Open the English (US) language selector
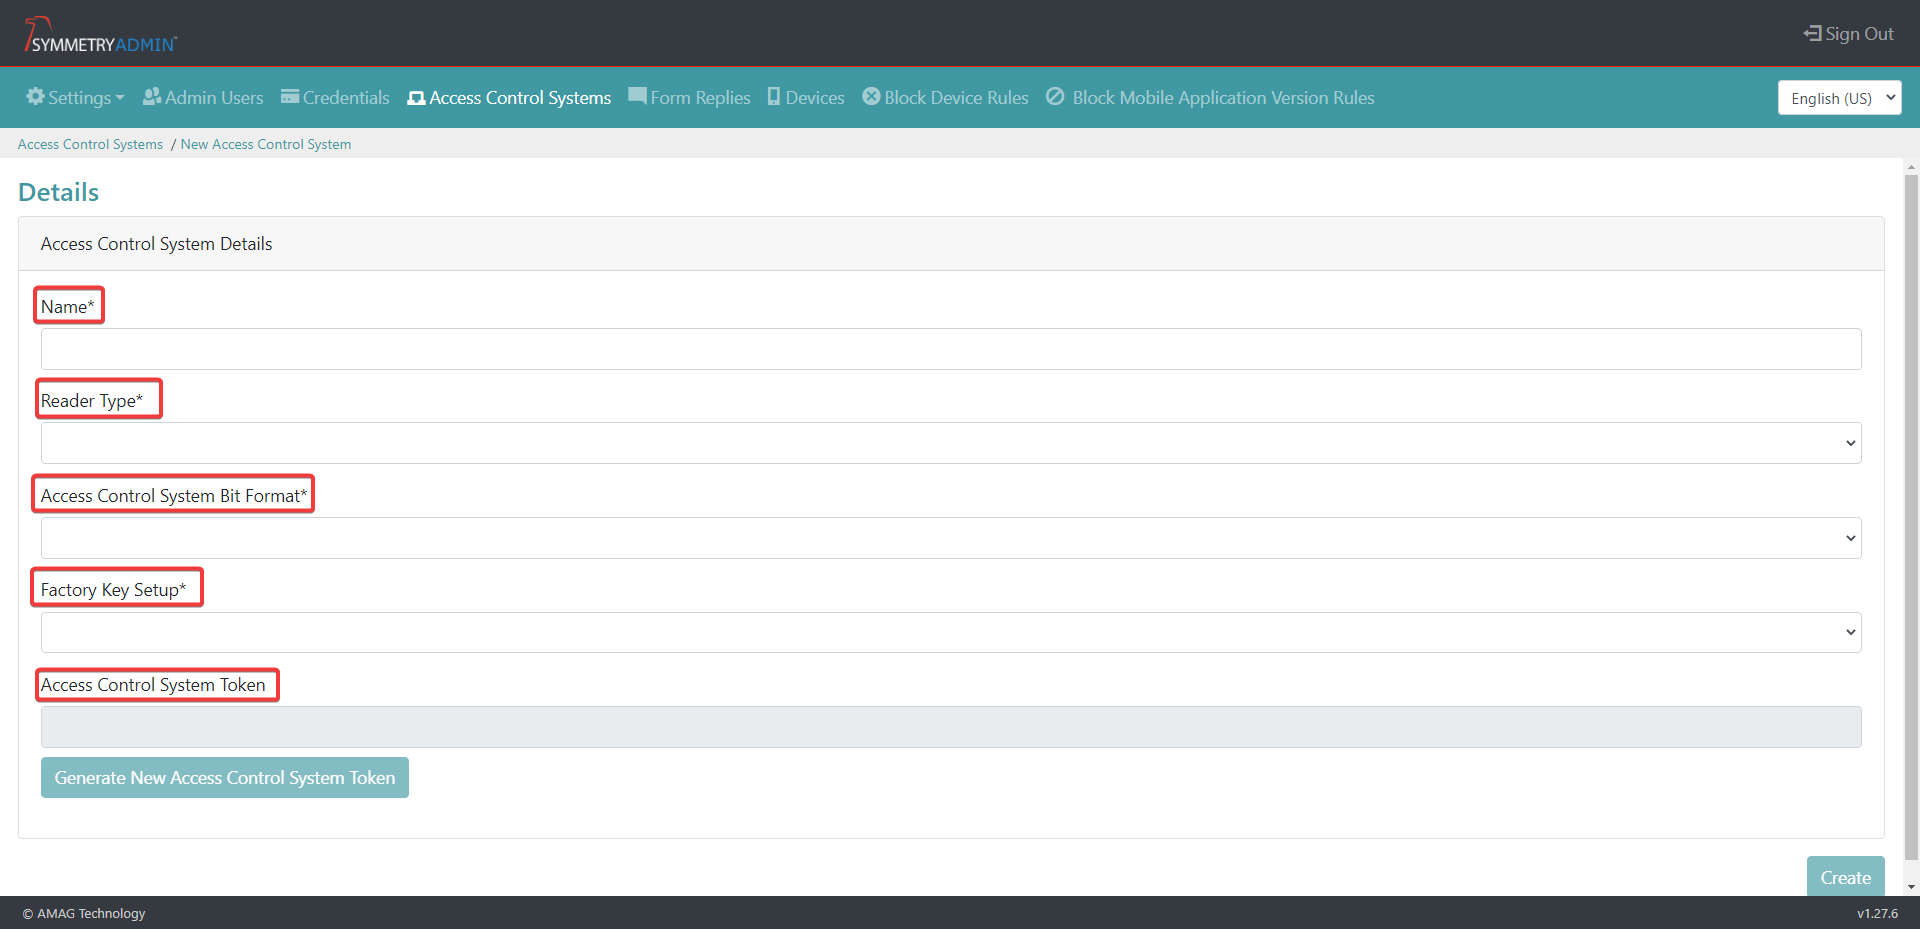 [x=1839, y=98]
